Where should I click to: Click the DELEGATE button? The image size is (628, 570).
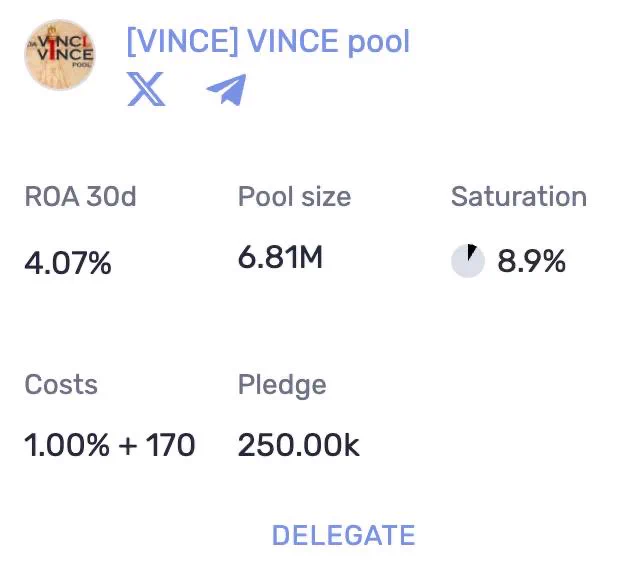pyautogui.click(x=343, y=535)
